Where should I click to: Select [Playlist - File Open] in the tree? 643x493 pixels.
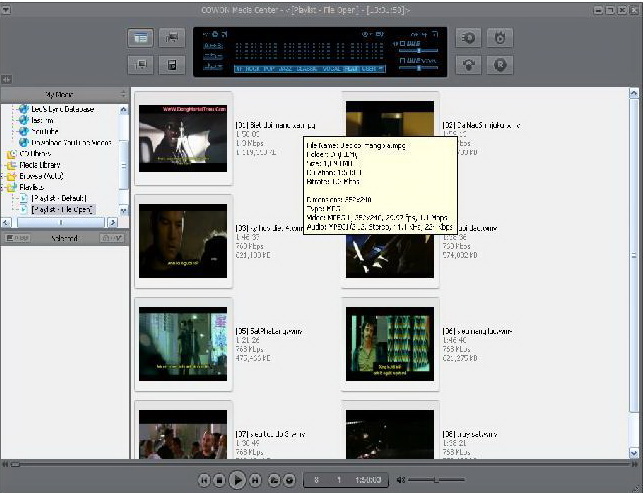(63, 209)
